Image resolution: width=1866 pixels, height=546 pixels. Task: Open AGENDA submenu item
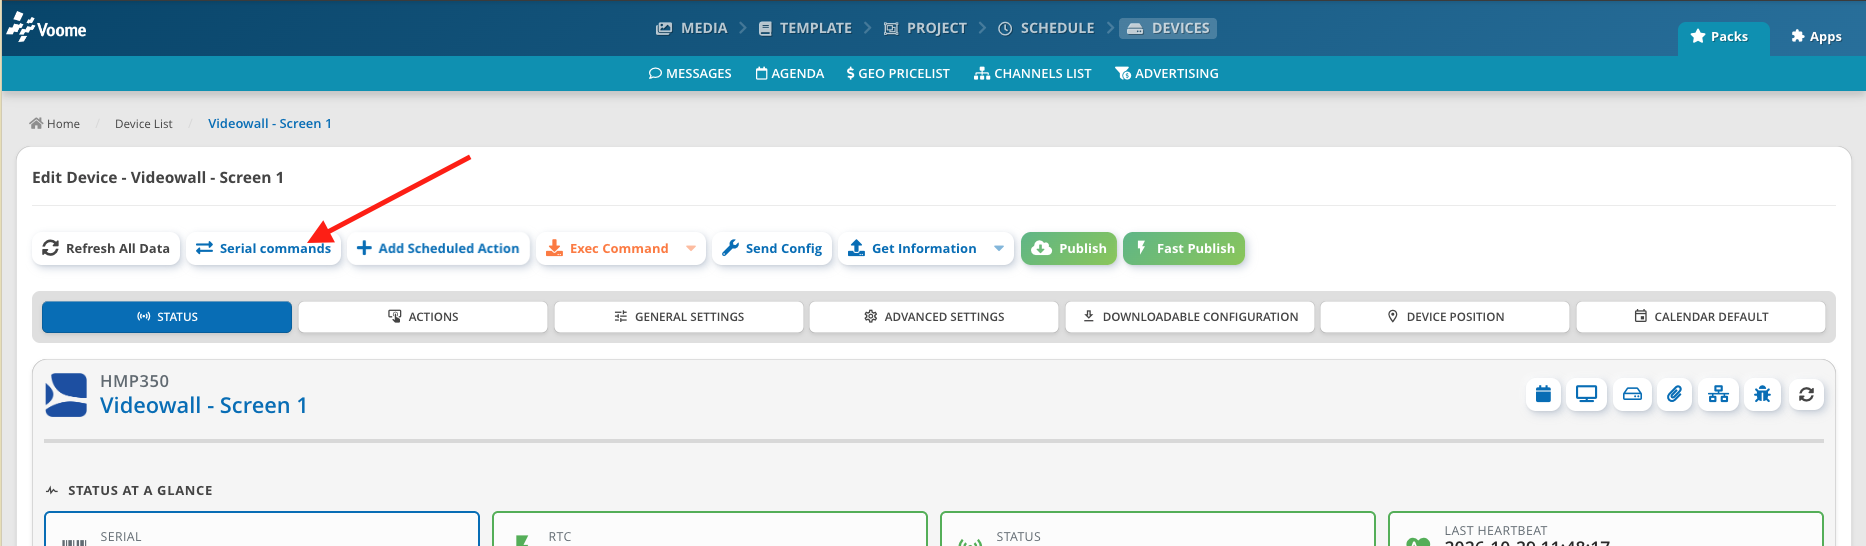tap(789, 74)
